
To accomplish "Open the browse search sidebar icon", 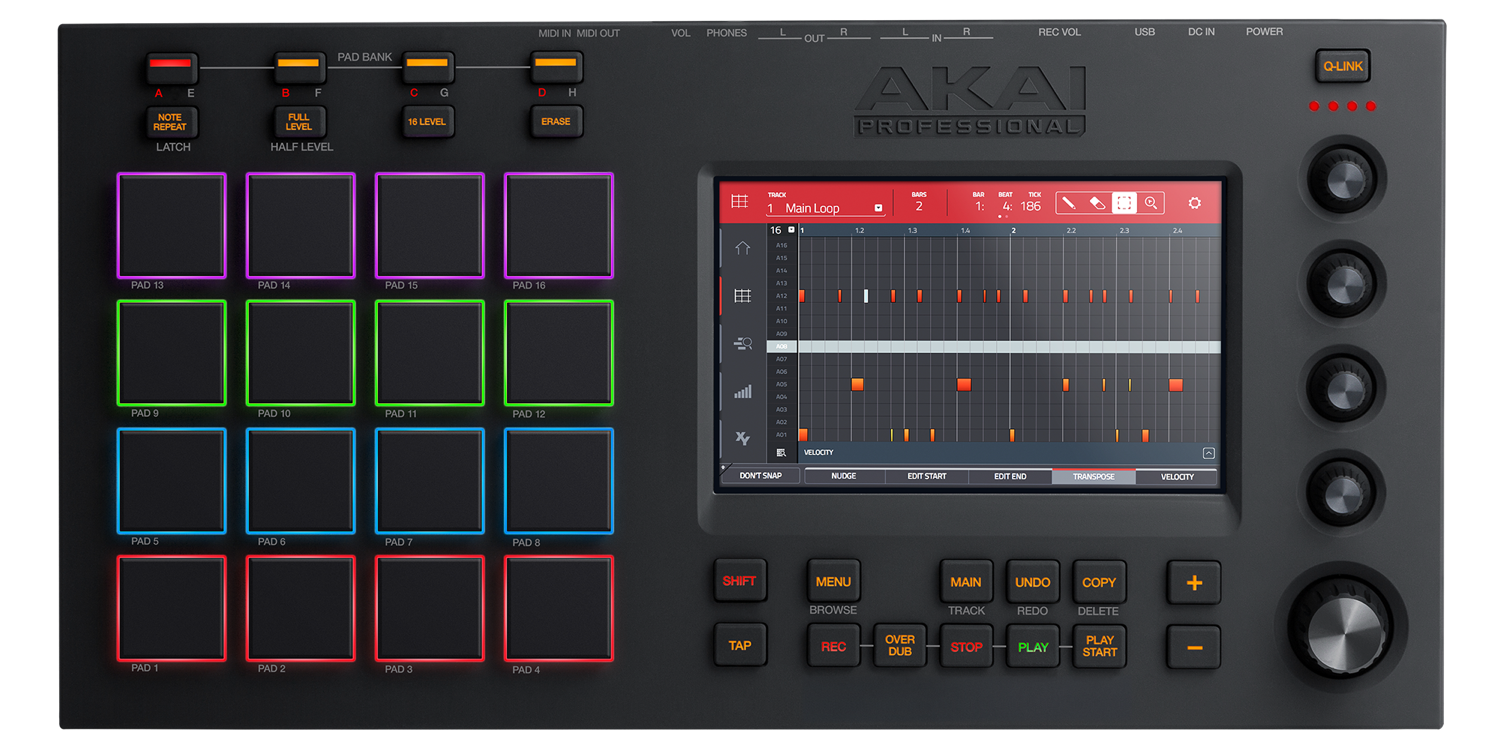I will point(742,343).
